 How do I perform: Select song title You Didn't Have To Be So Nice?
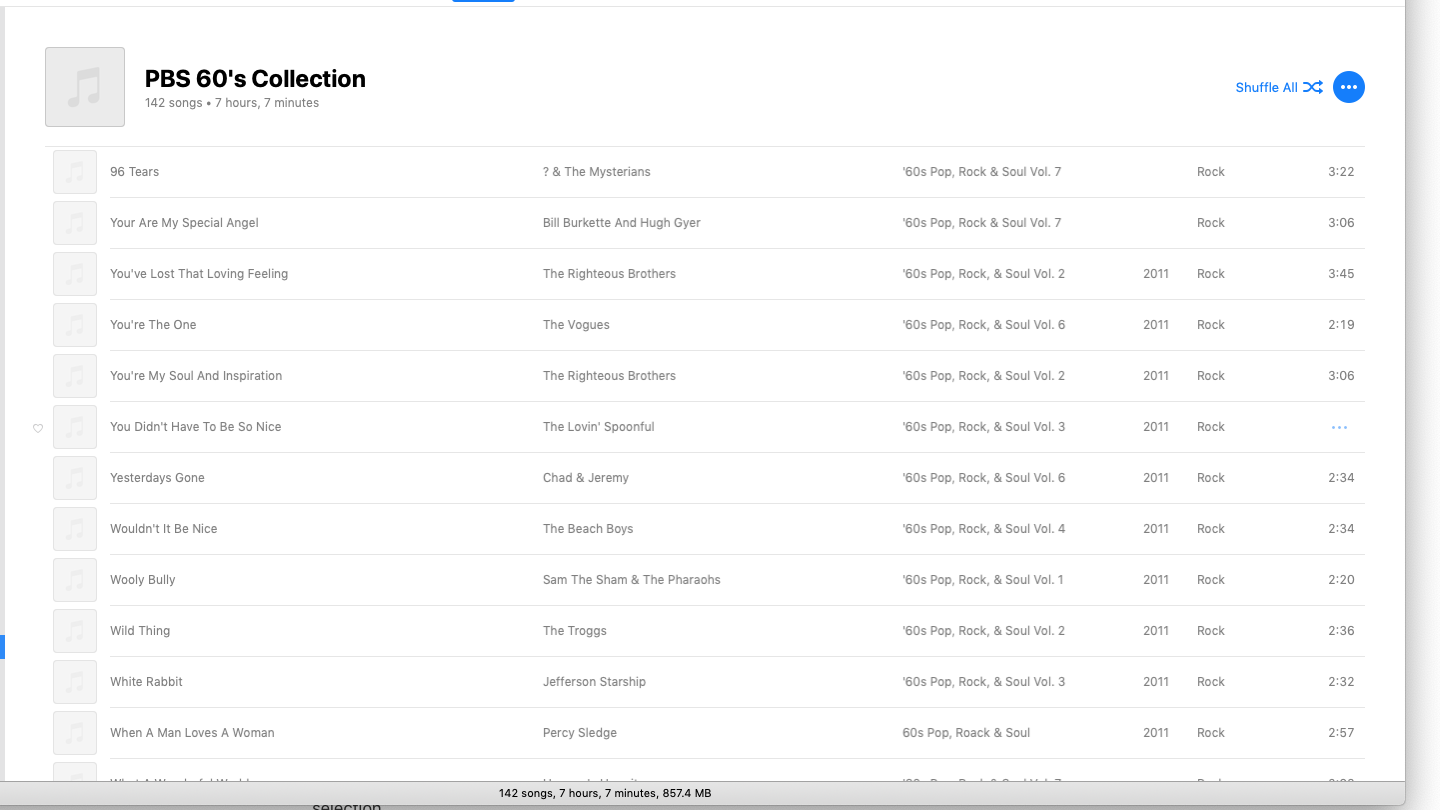point(196,427)
